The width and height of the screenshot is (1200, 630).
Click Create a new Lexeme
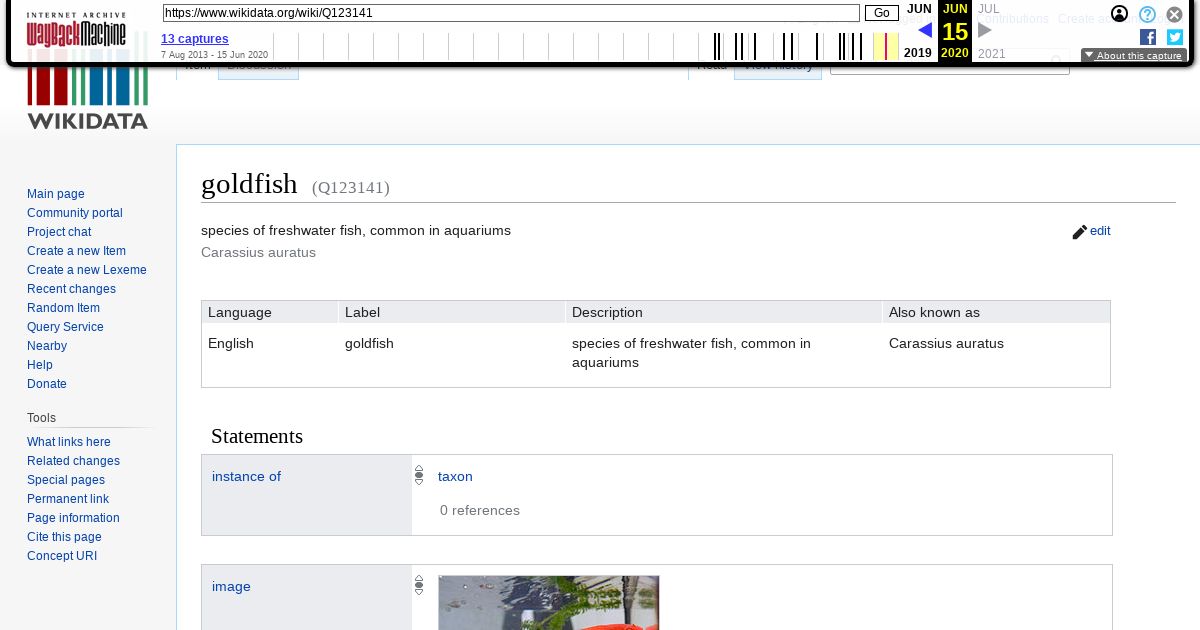[x=87, y=270]
